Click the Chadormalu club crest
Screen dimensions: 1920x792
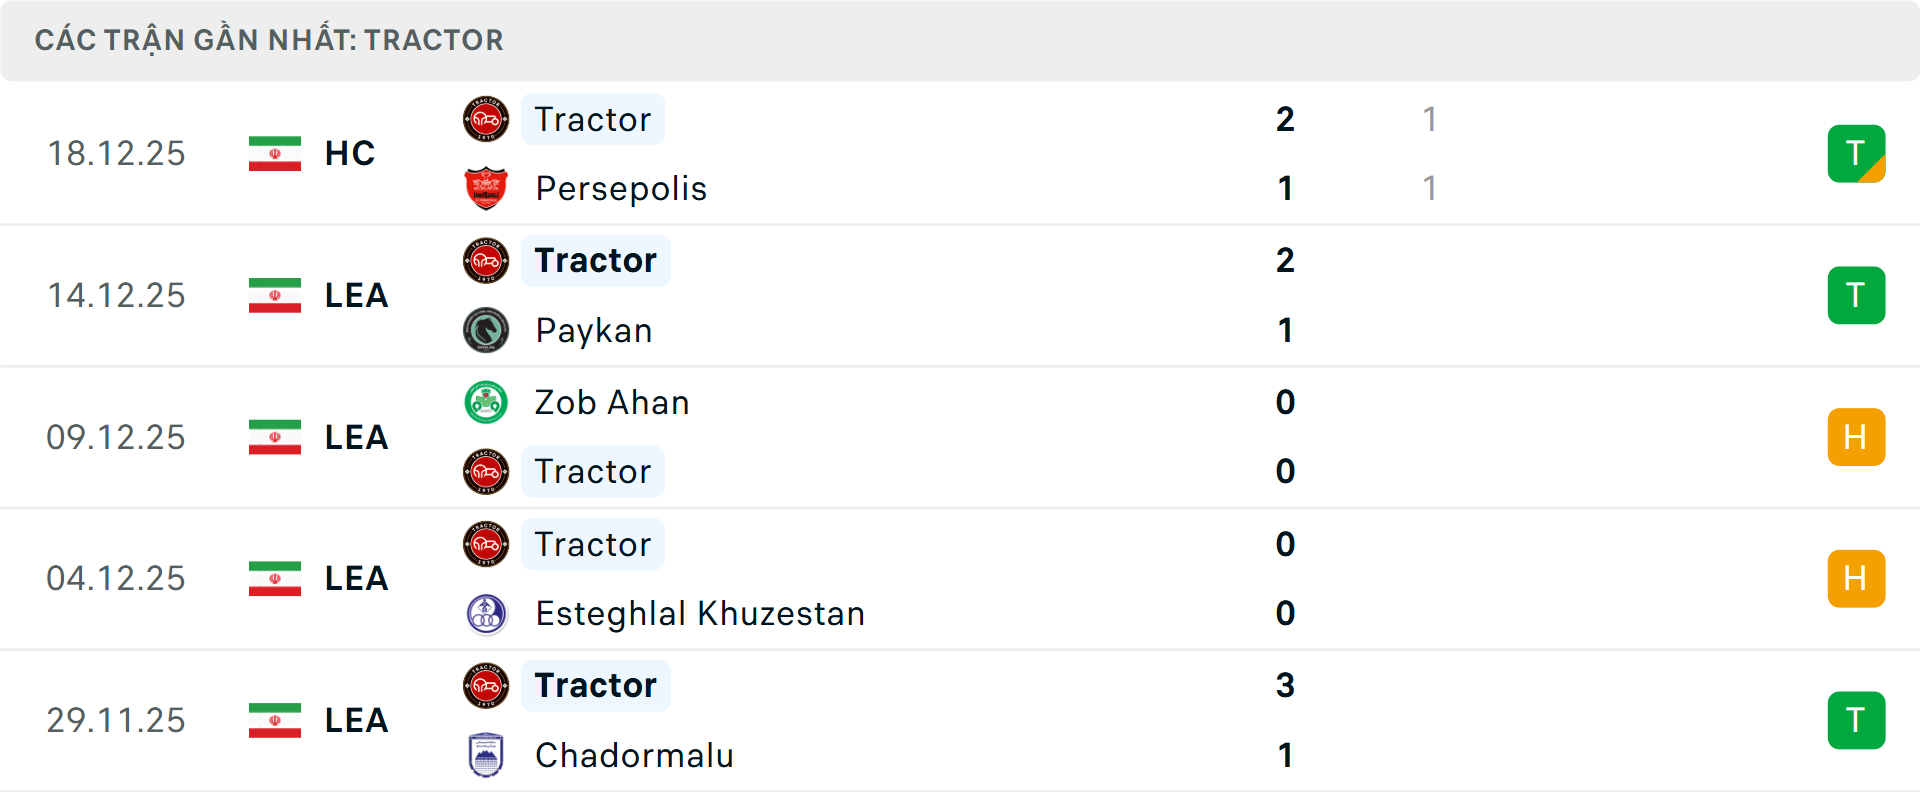pyautogui.click(x=486, y=755)
